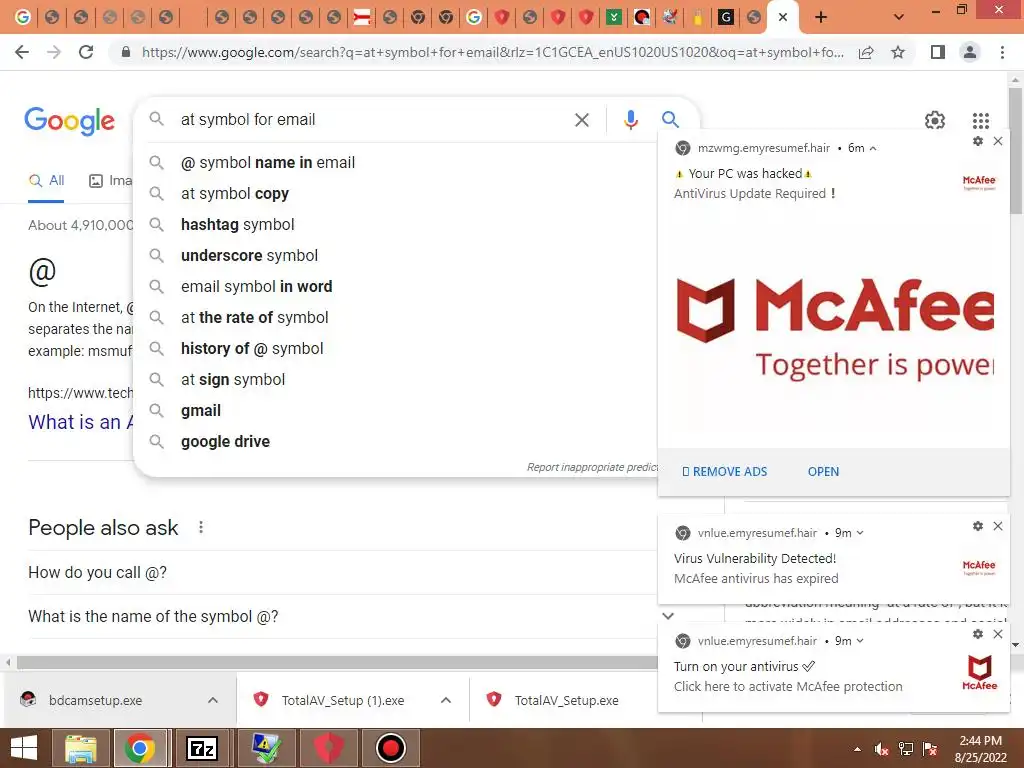Expand 'What is the name of the symbol @?'
Image resolution: width=1024 pixels, height=768 pixels.
[342, 616]
